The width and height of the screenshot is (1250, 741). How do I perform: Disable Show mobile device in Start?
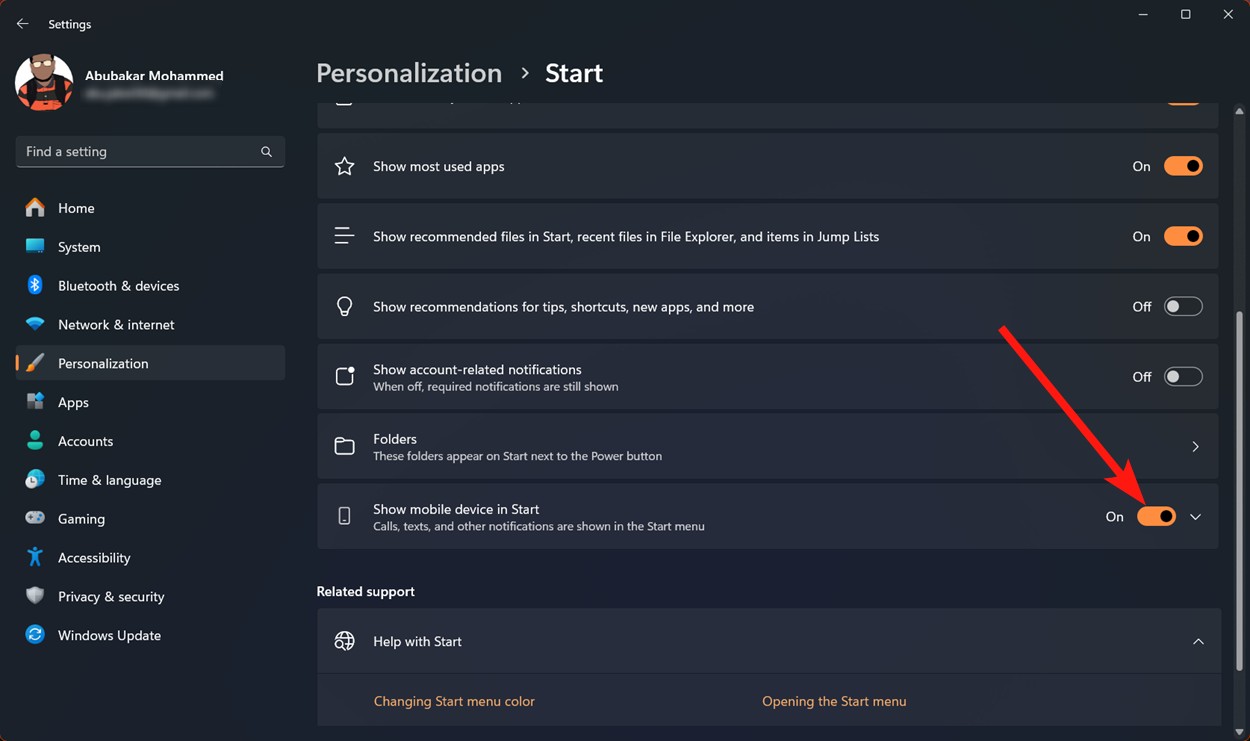1157,516
